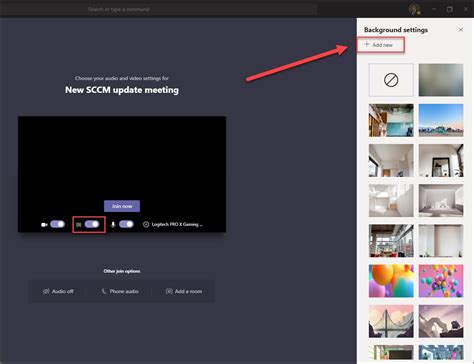Choose the loft with red sofas background
The height and width of the screenshot is (364, 474).
pos(391,241)
